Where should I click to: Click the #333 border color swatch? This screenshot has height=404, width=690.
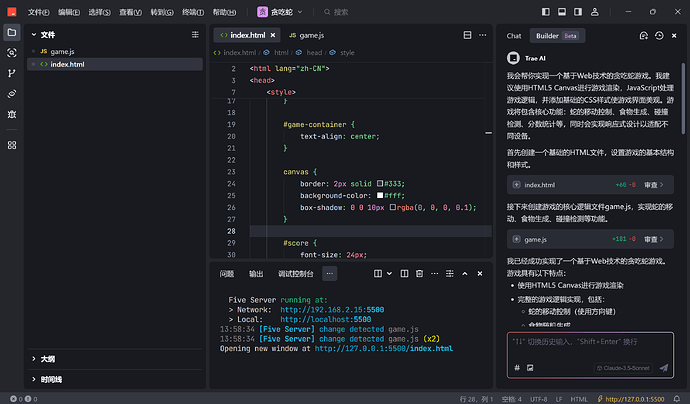tap(380, 184)
